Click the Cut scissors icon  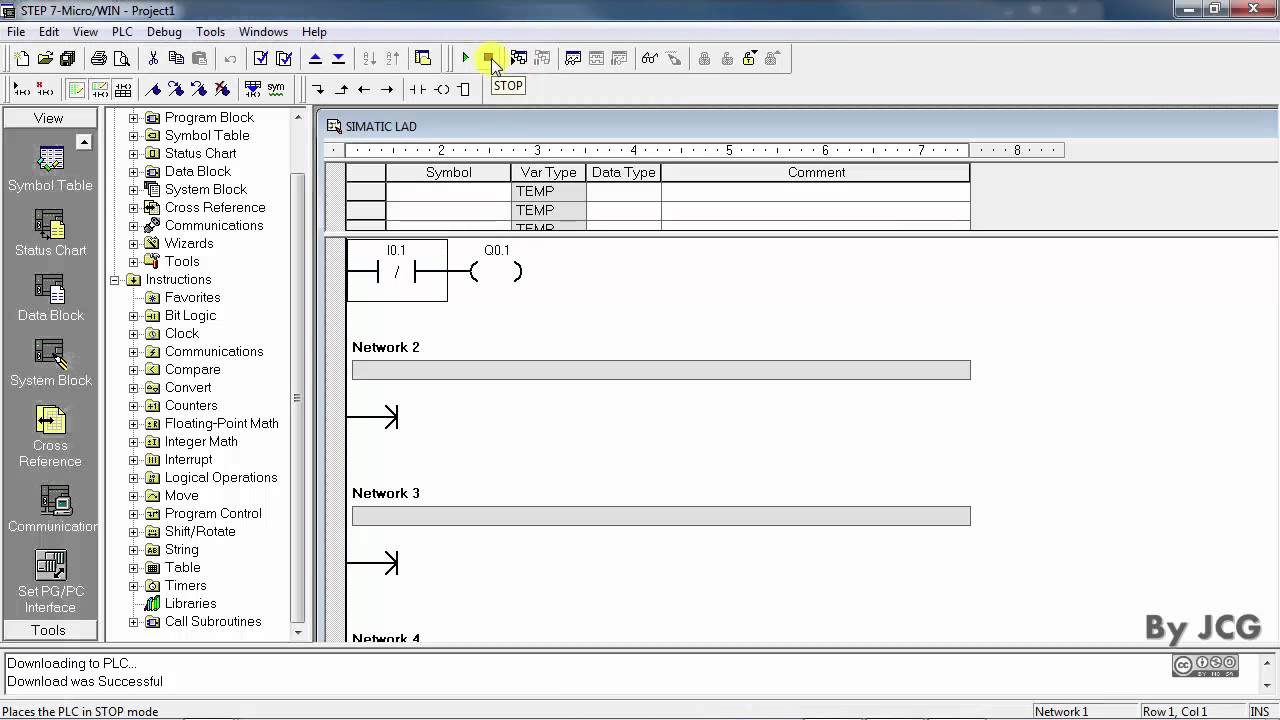tap(153, 59)
